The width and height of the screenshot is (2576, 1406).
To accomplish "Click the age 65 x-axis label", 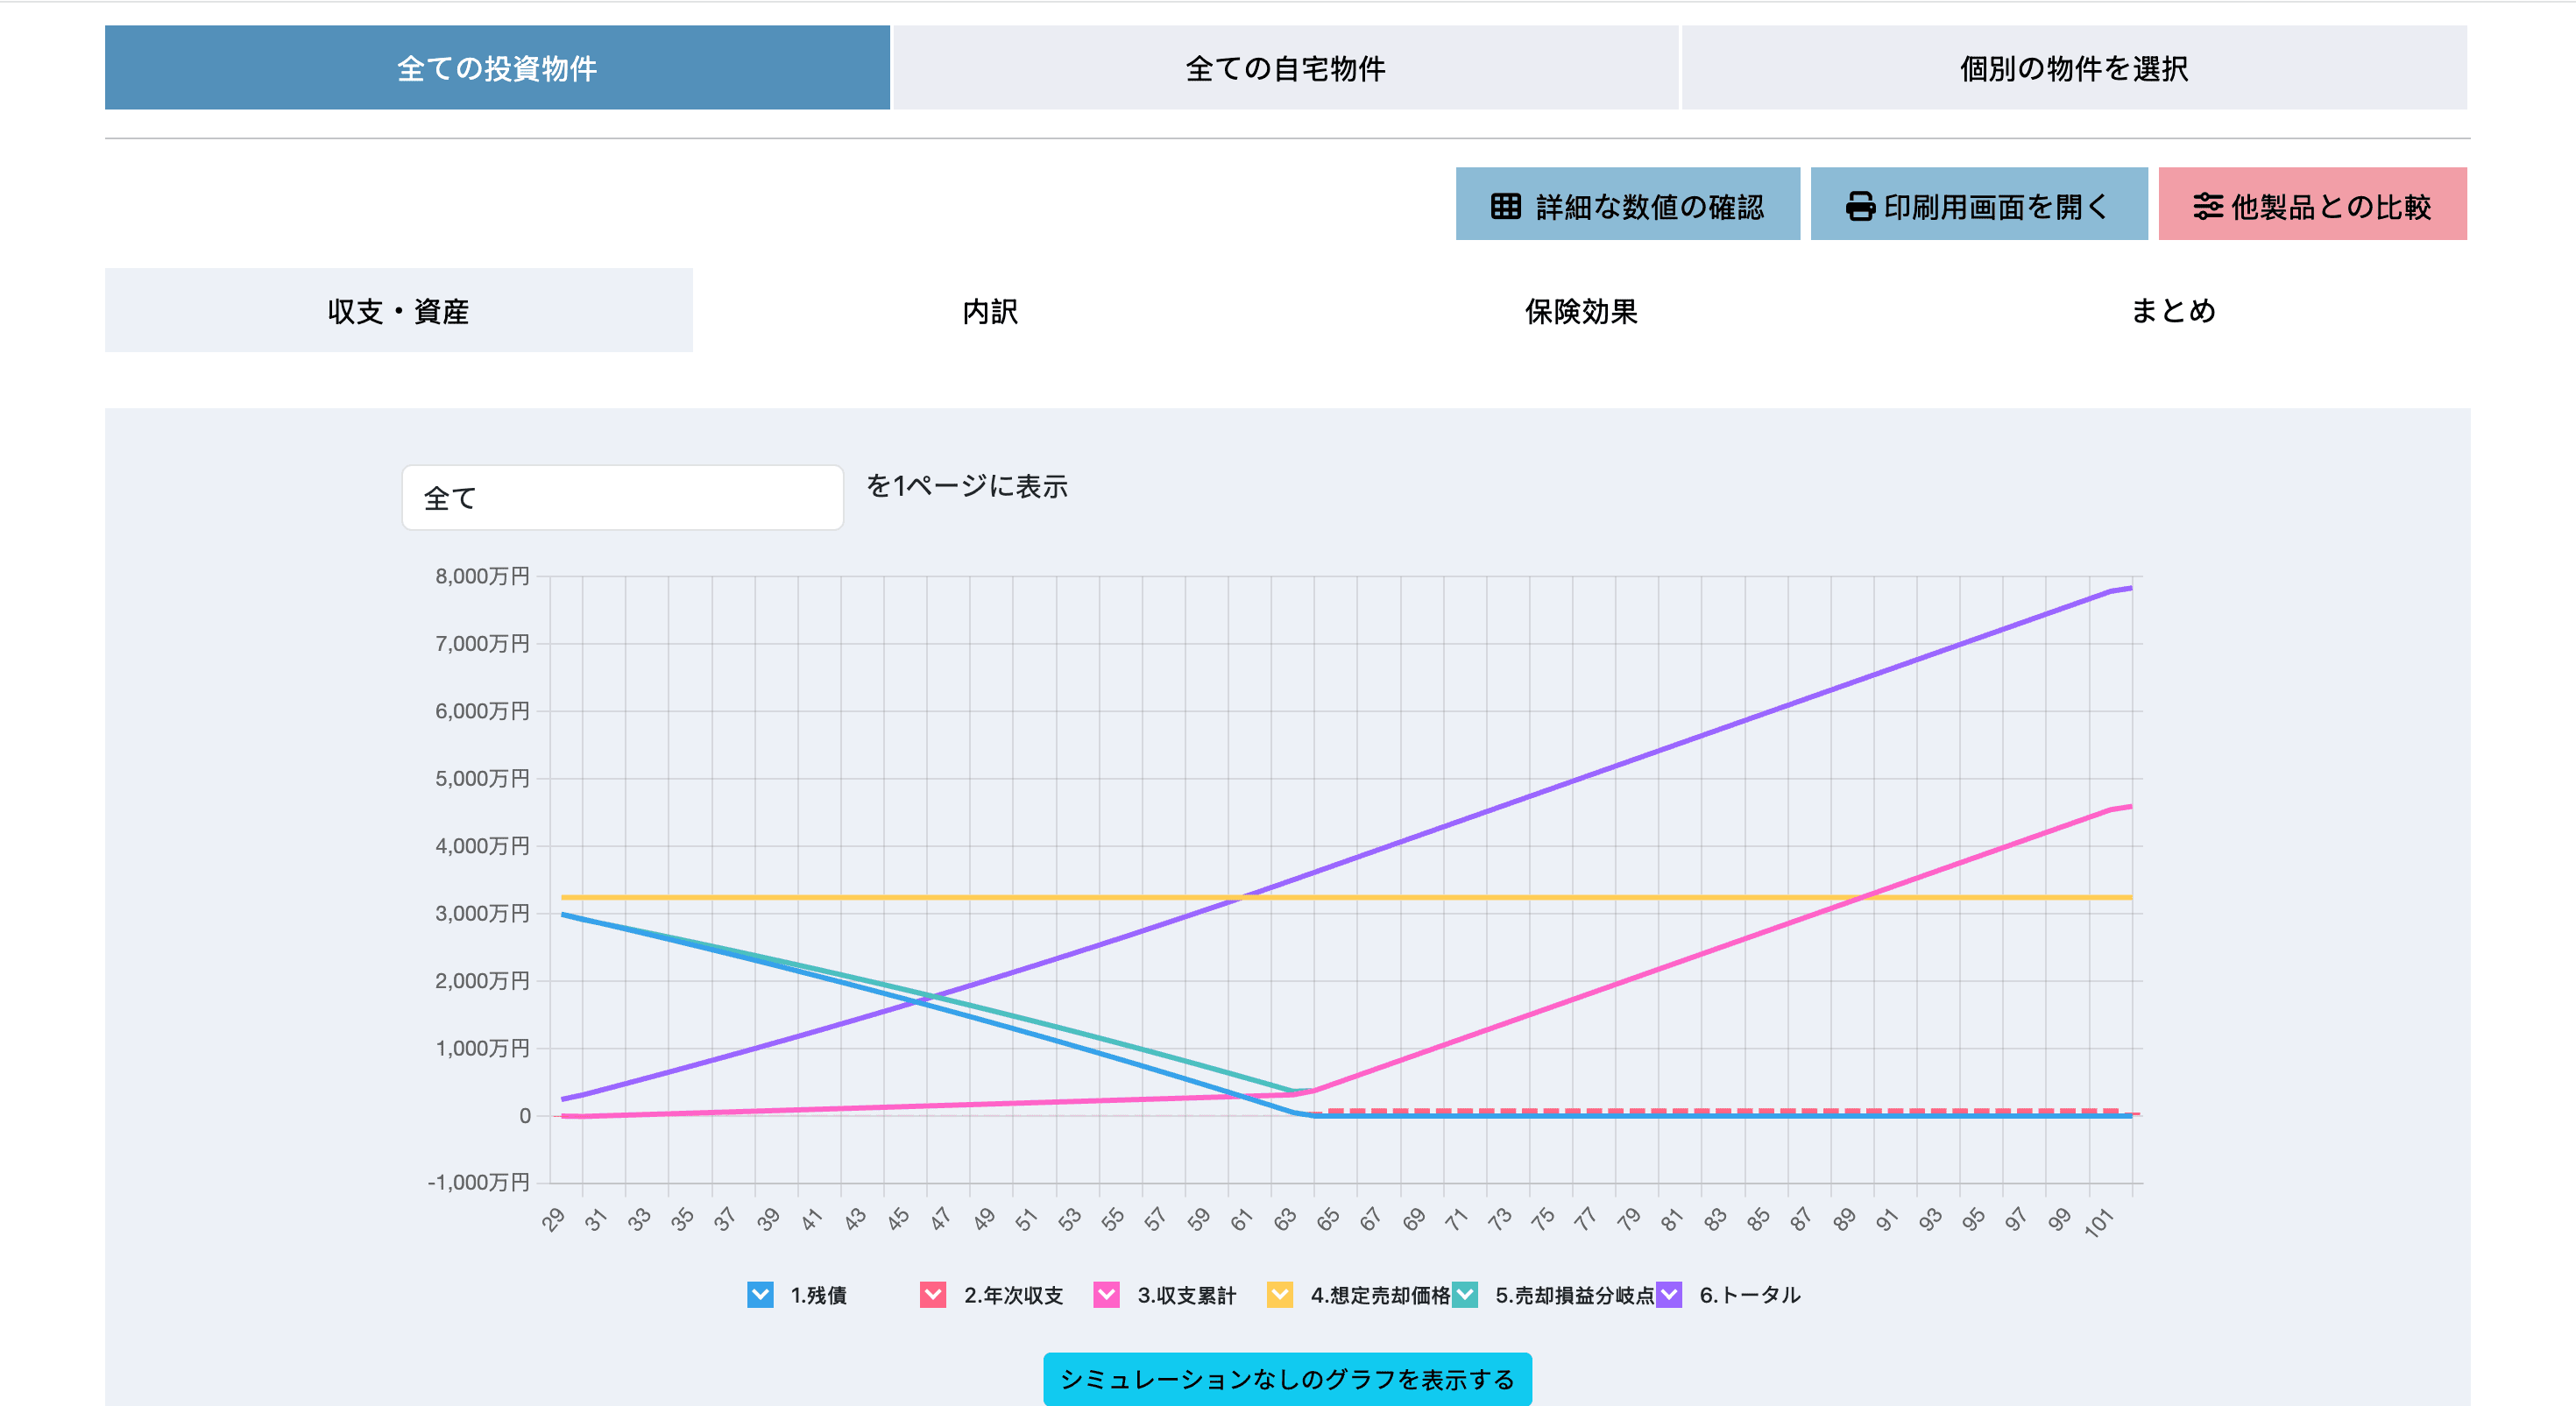I will click(x=1327, y=1219).
